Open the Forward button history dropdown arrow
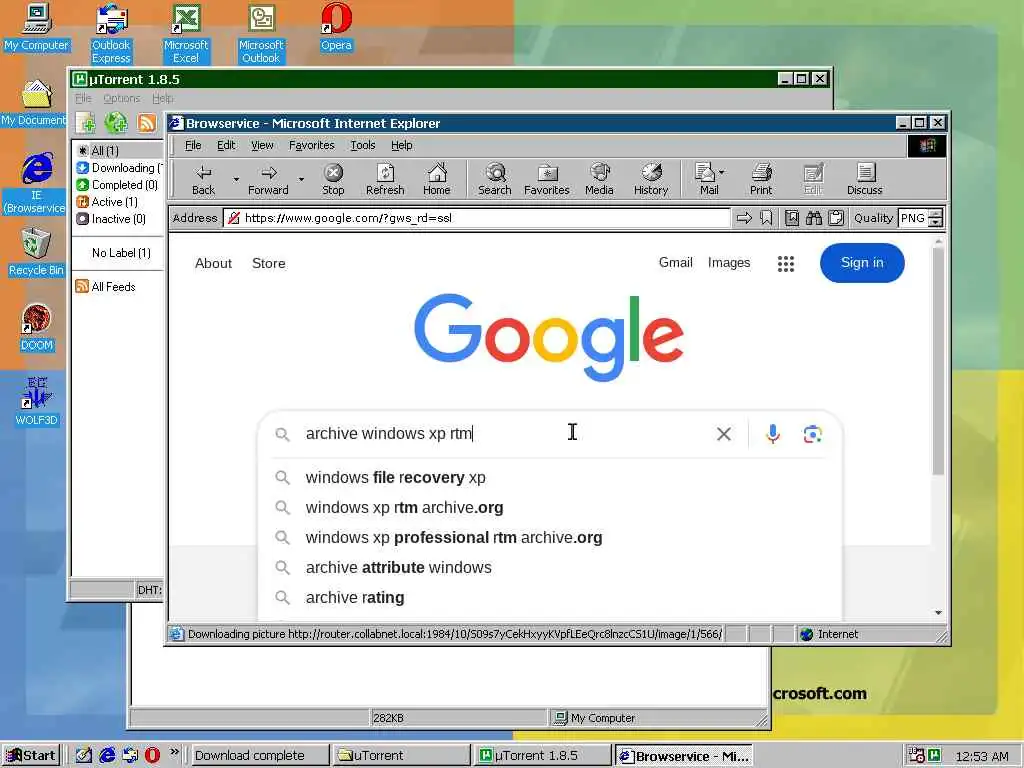Viewport: 1024px width, 768px height. click(x=301, y=179)
